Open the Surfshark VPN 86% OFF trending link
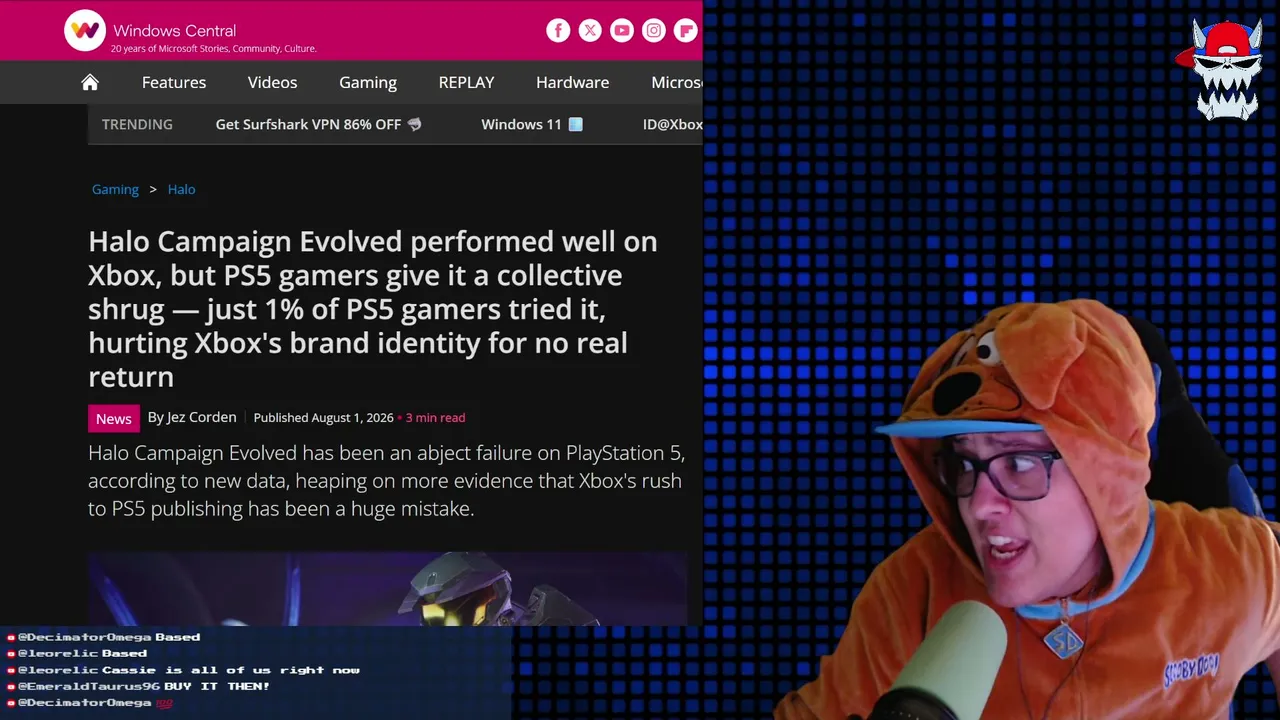 318,124
